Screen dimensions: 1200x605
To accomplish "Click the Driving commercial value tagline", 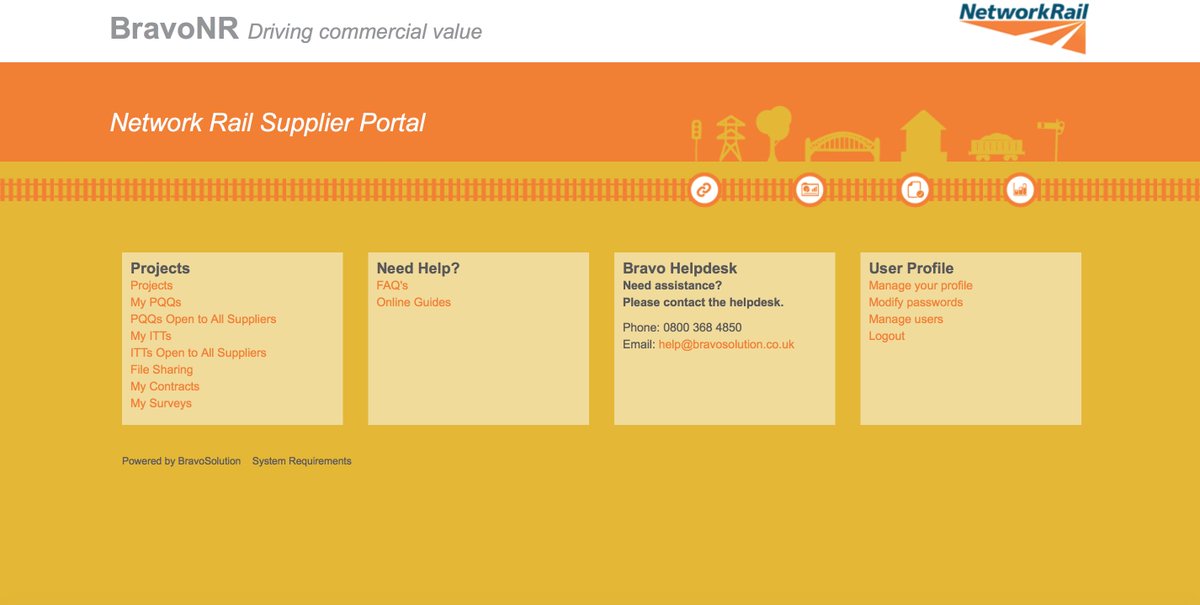I will (365, 32).
